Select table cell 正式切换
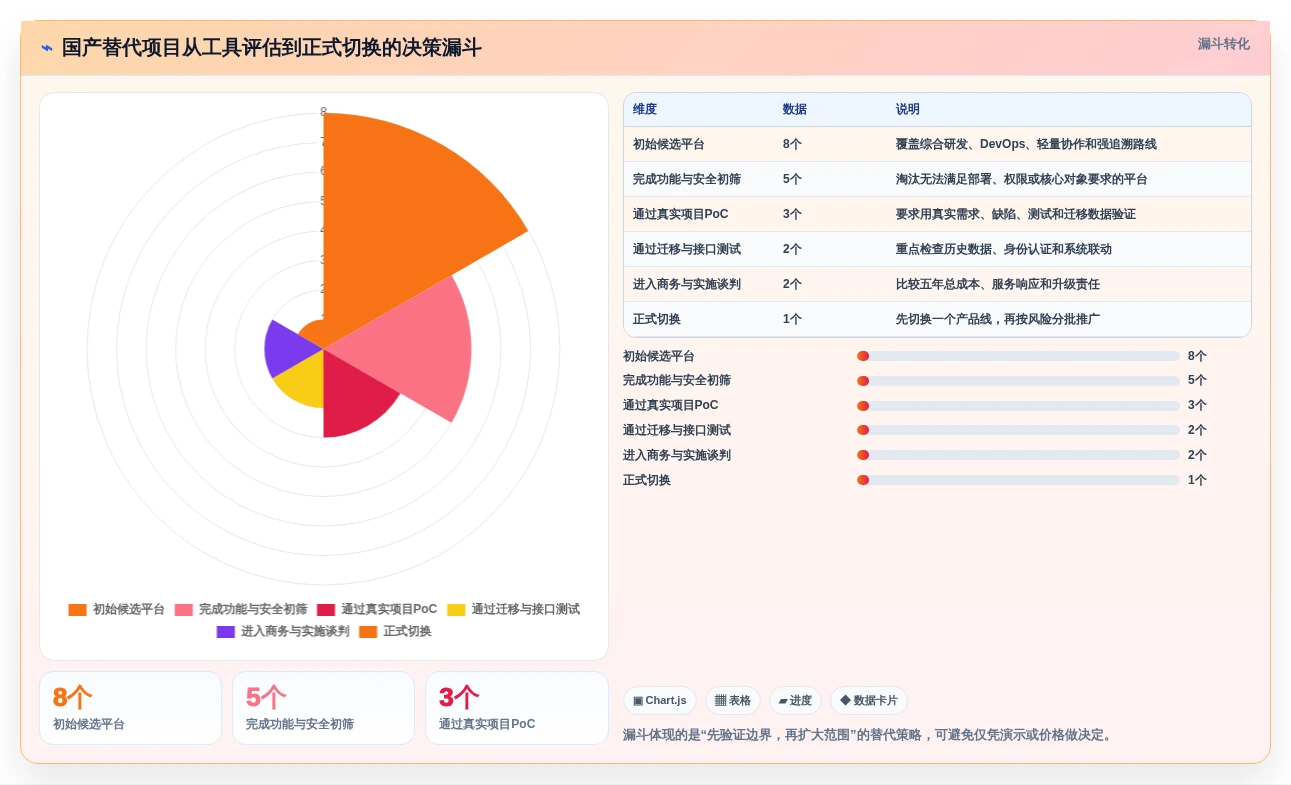 point(657,319)
